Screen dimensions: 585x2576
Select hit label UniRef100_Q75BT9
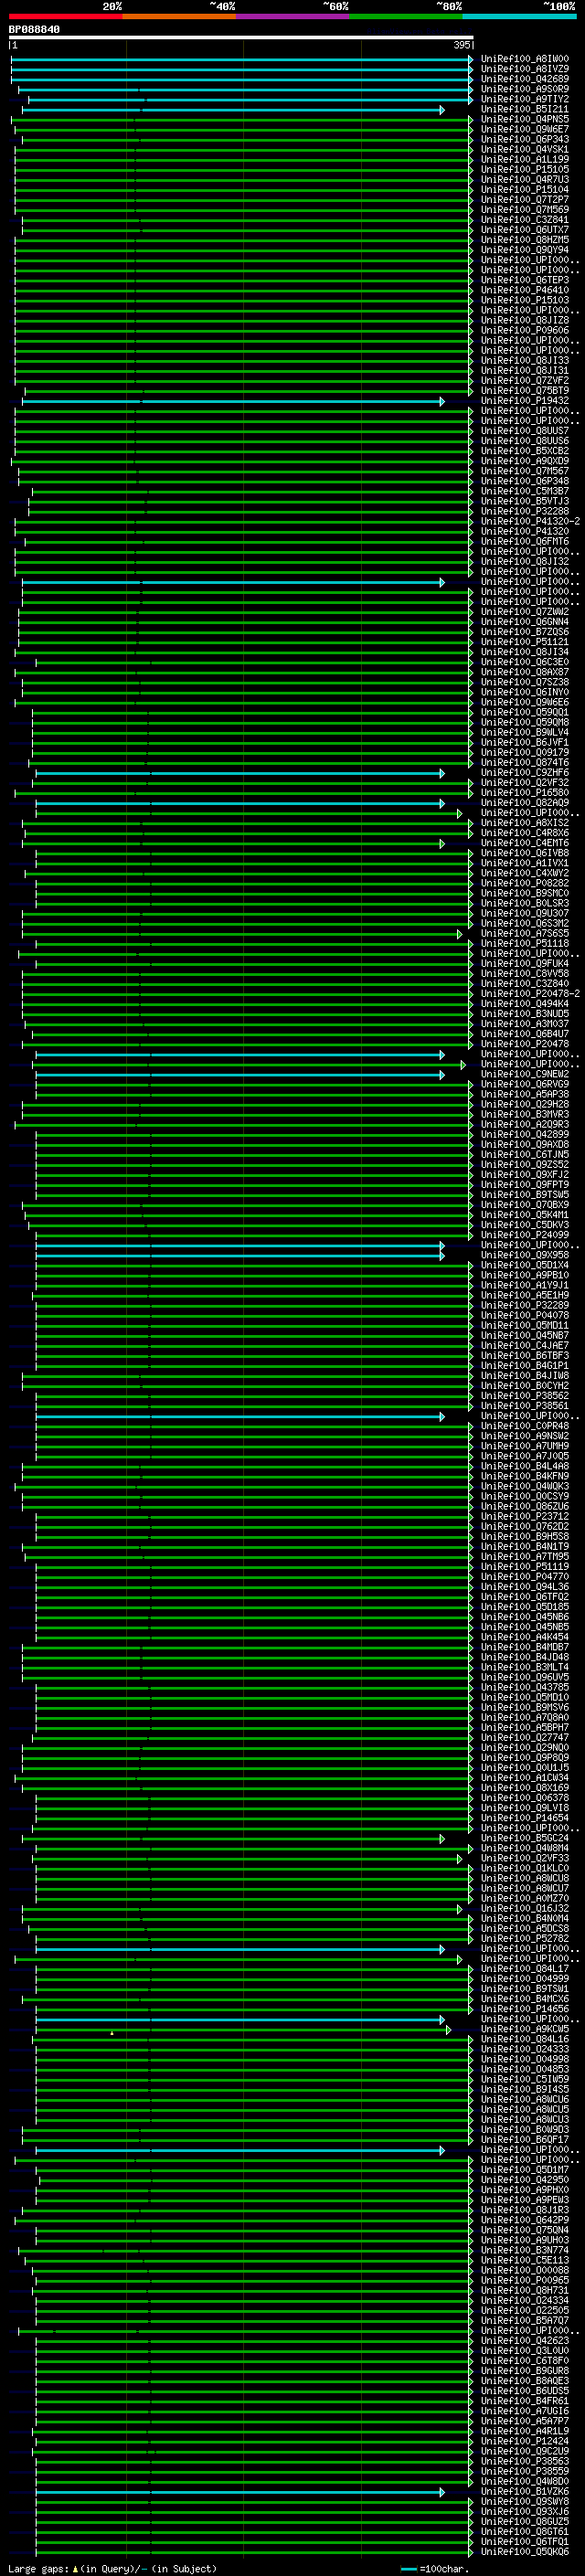pos(525,391)
